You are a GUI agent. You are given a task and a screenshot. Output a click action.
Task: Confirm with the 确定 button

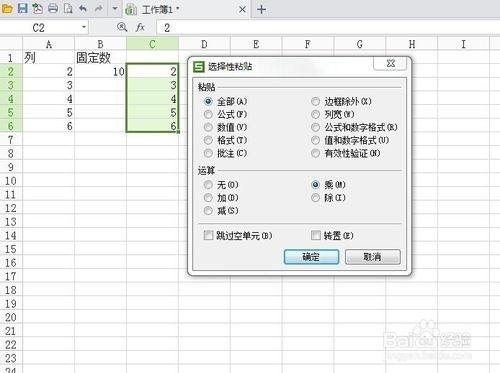(x=311, y=257)
